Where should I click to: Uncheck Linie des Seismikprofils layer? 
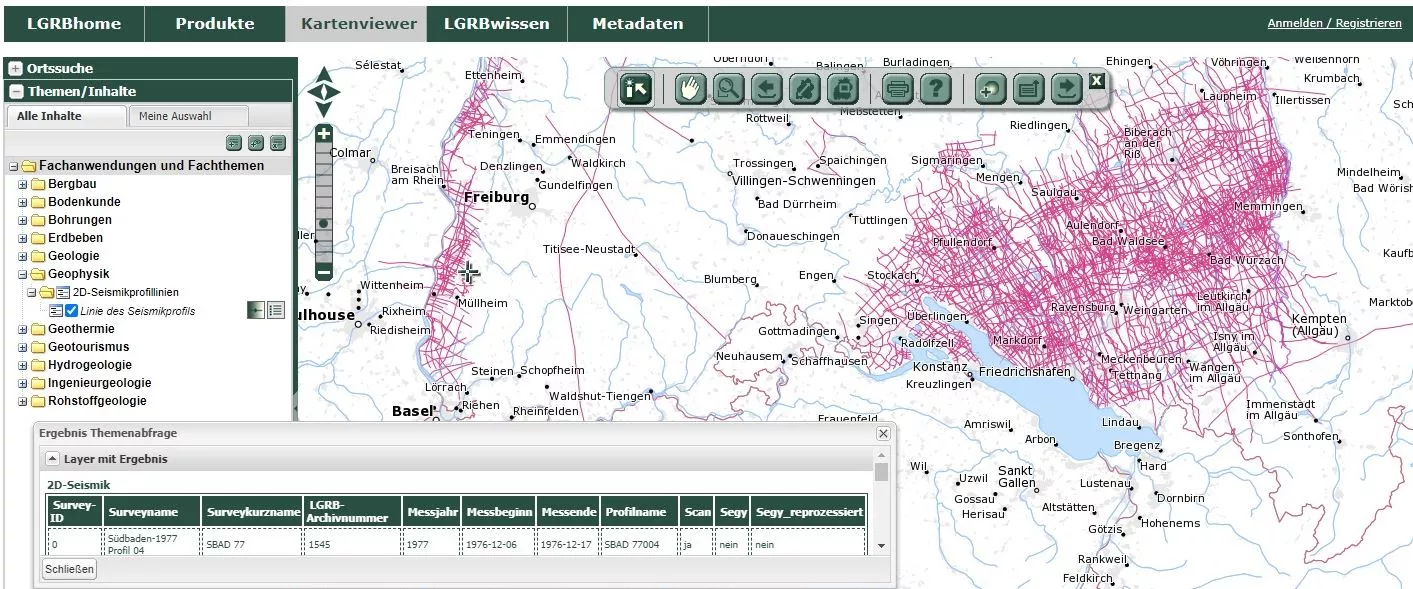pyautogui.click(x=72, y=311)
